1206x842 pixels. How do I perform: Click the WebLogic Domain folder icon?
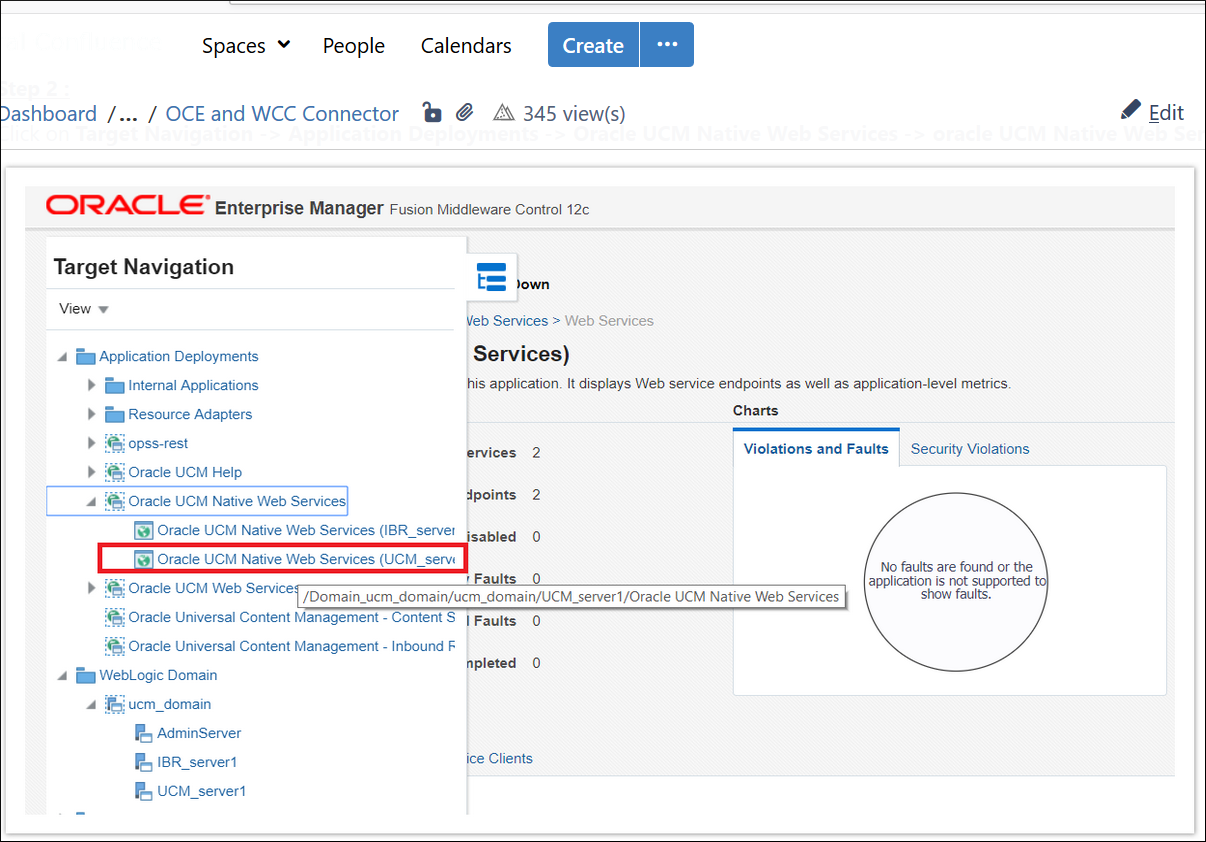86,676
